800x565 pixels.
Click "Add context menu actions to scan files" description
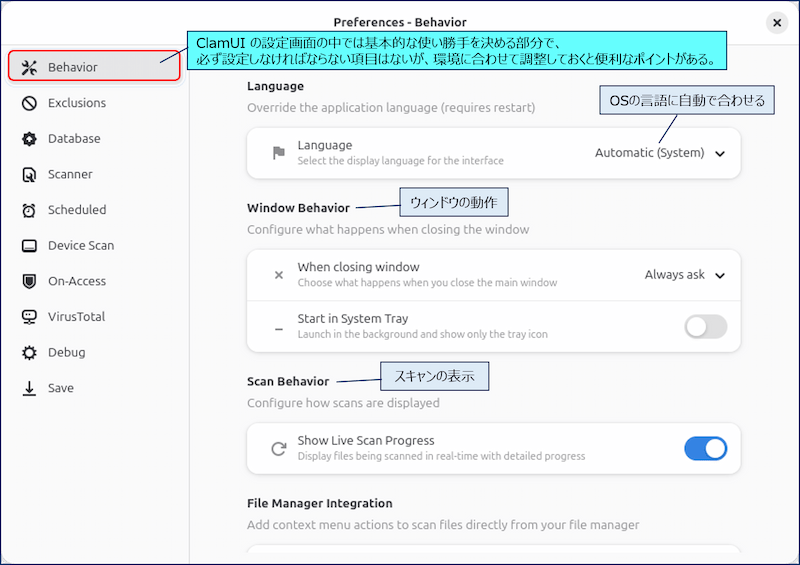[x=443, y=525]
